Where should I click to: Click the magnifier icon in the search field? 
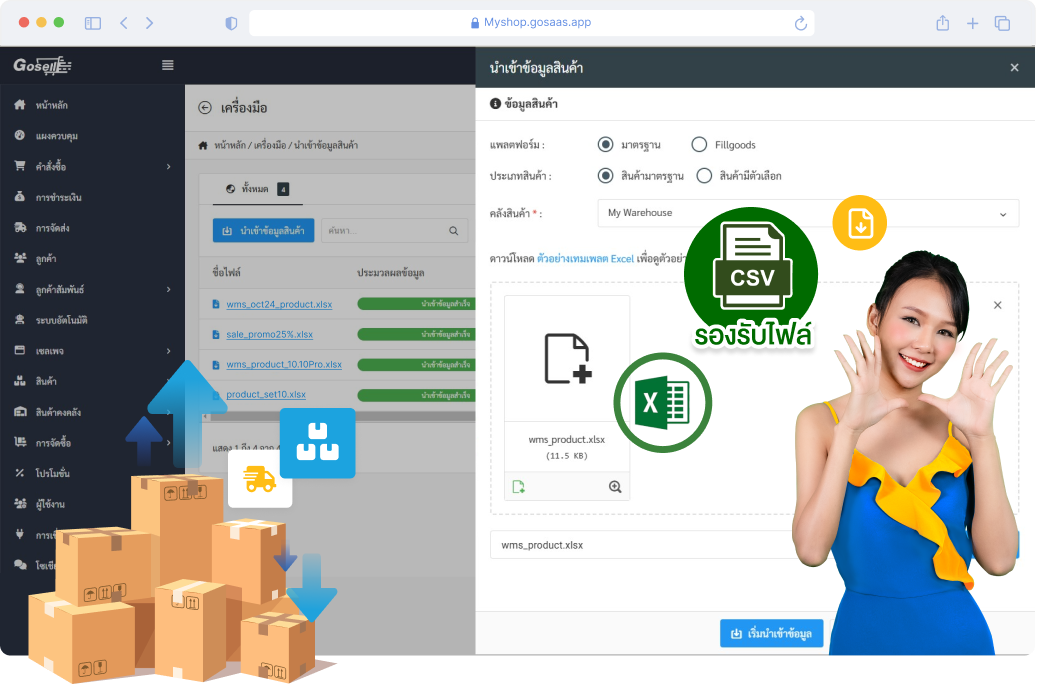454,231
